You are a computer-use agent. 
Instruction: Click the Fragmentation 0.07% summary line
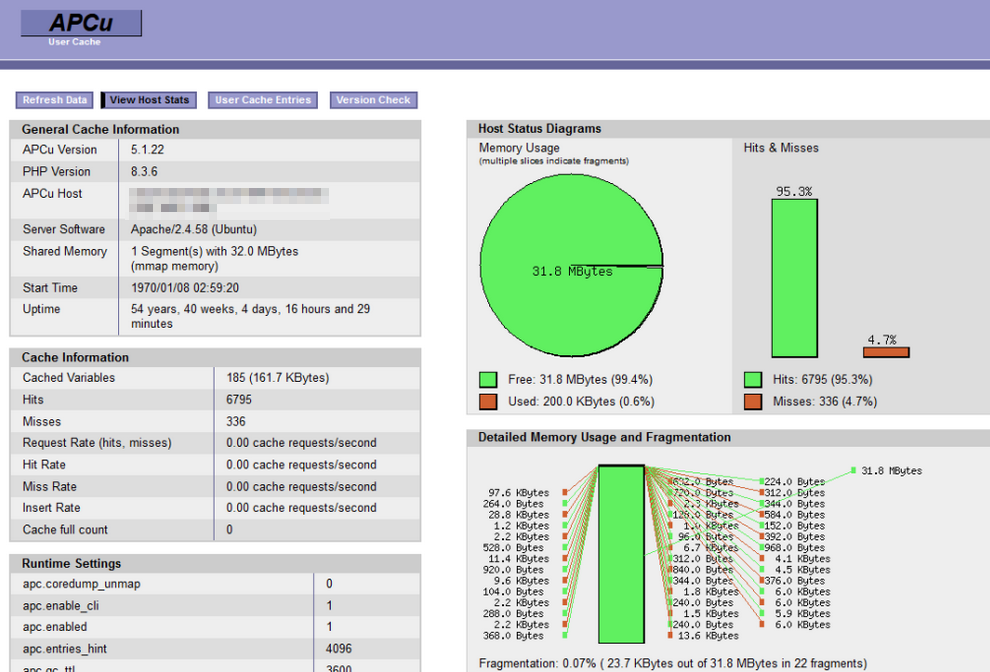pos(672,663)
